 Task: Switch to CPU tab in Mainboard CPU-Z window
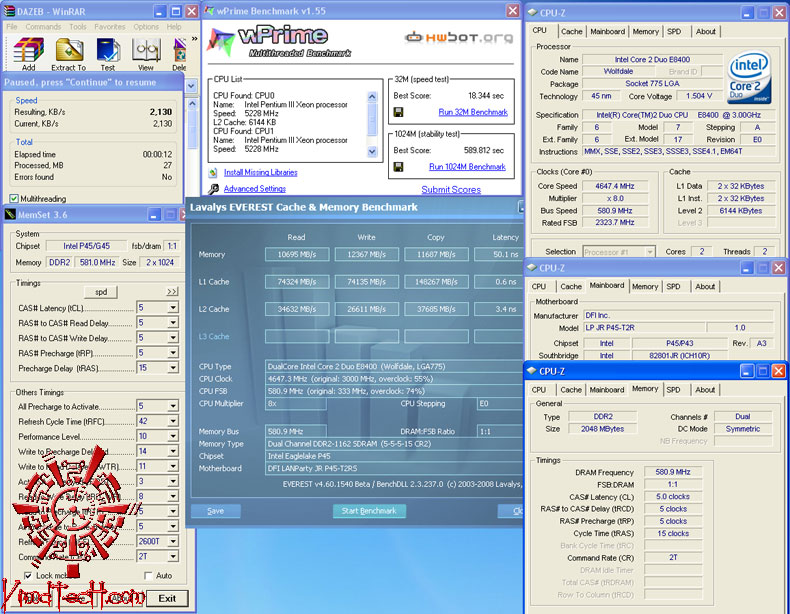tap(539, 286)
